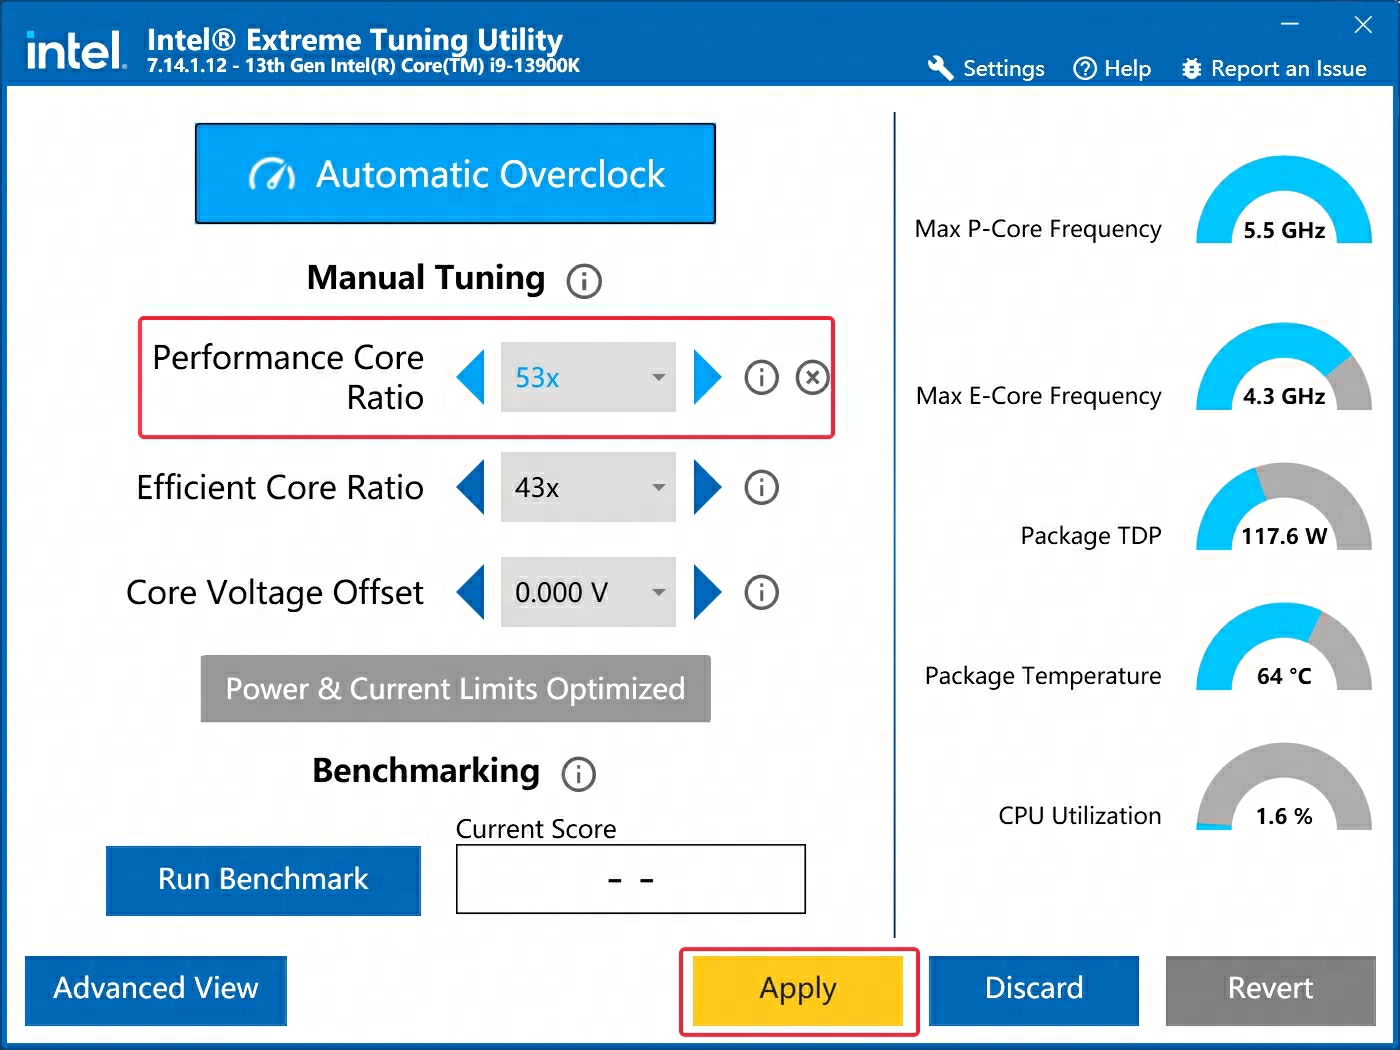This screenshot has width=1400, height=1050.
Task: Open the Efficient Core Ratio dropdown
Action: (x=657, y=487)
